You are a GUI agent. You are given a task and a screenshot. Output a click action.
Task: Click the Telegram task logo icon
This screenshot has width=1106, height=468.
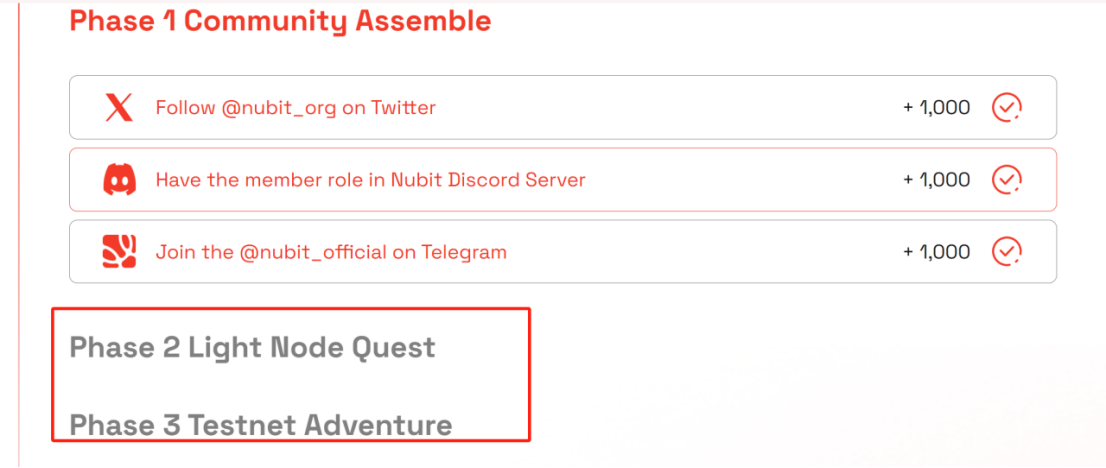(118, 252)
